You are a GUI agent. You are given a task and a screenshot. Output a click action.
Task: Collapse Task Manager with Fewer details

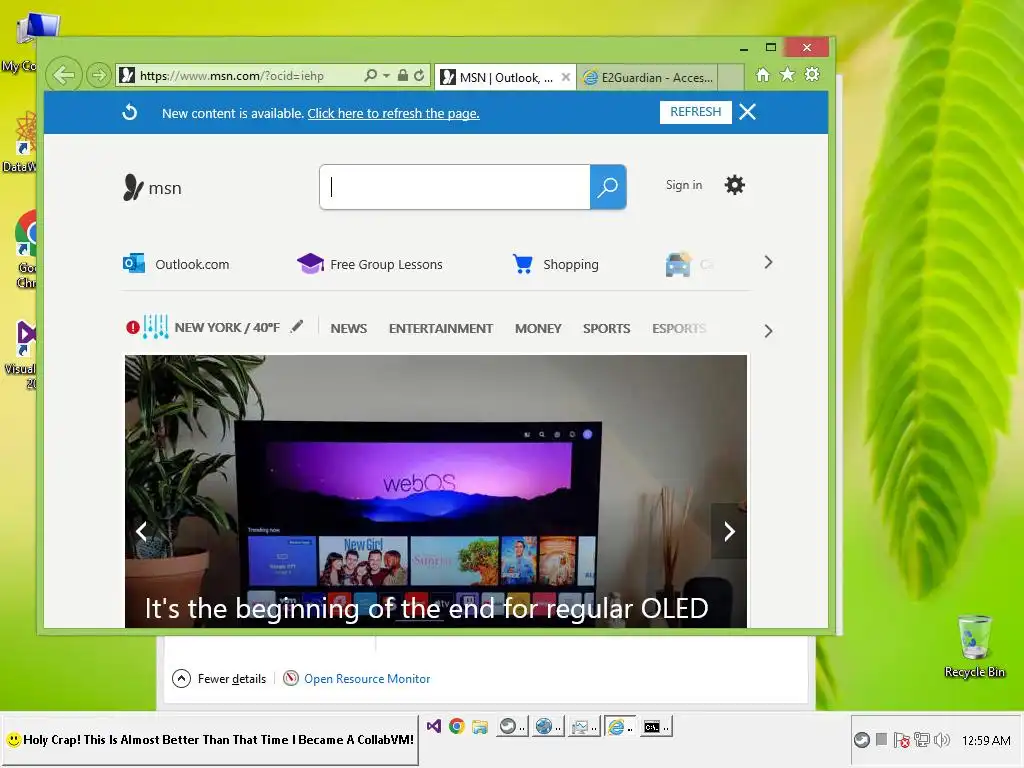(219, 679)
